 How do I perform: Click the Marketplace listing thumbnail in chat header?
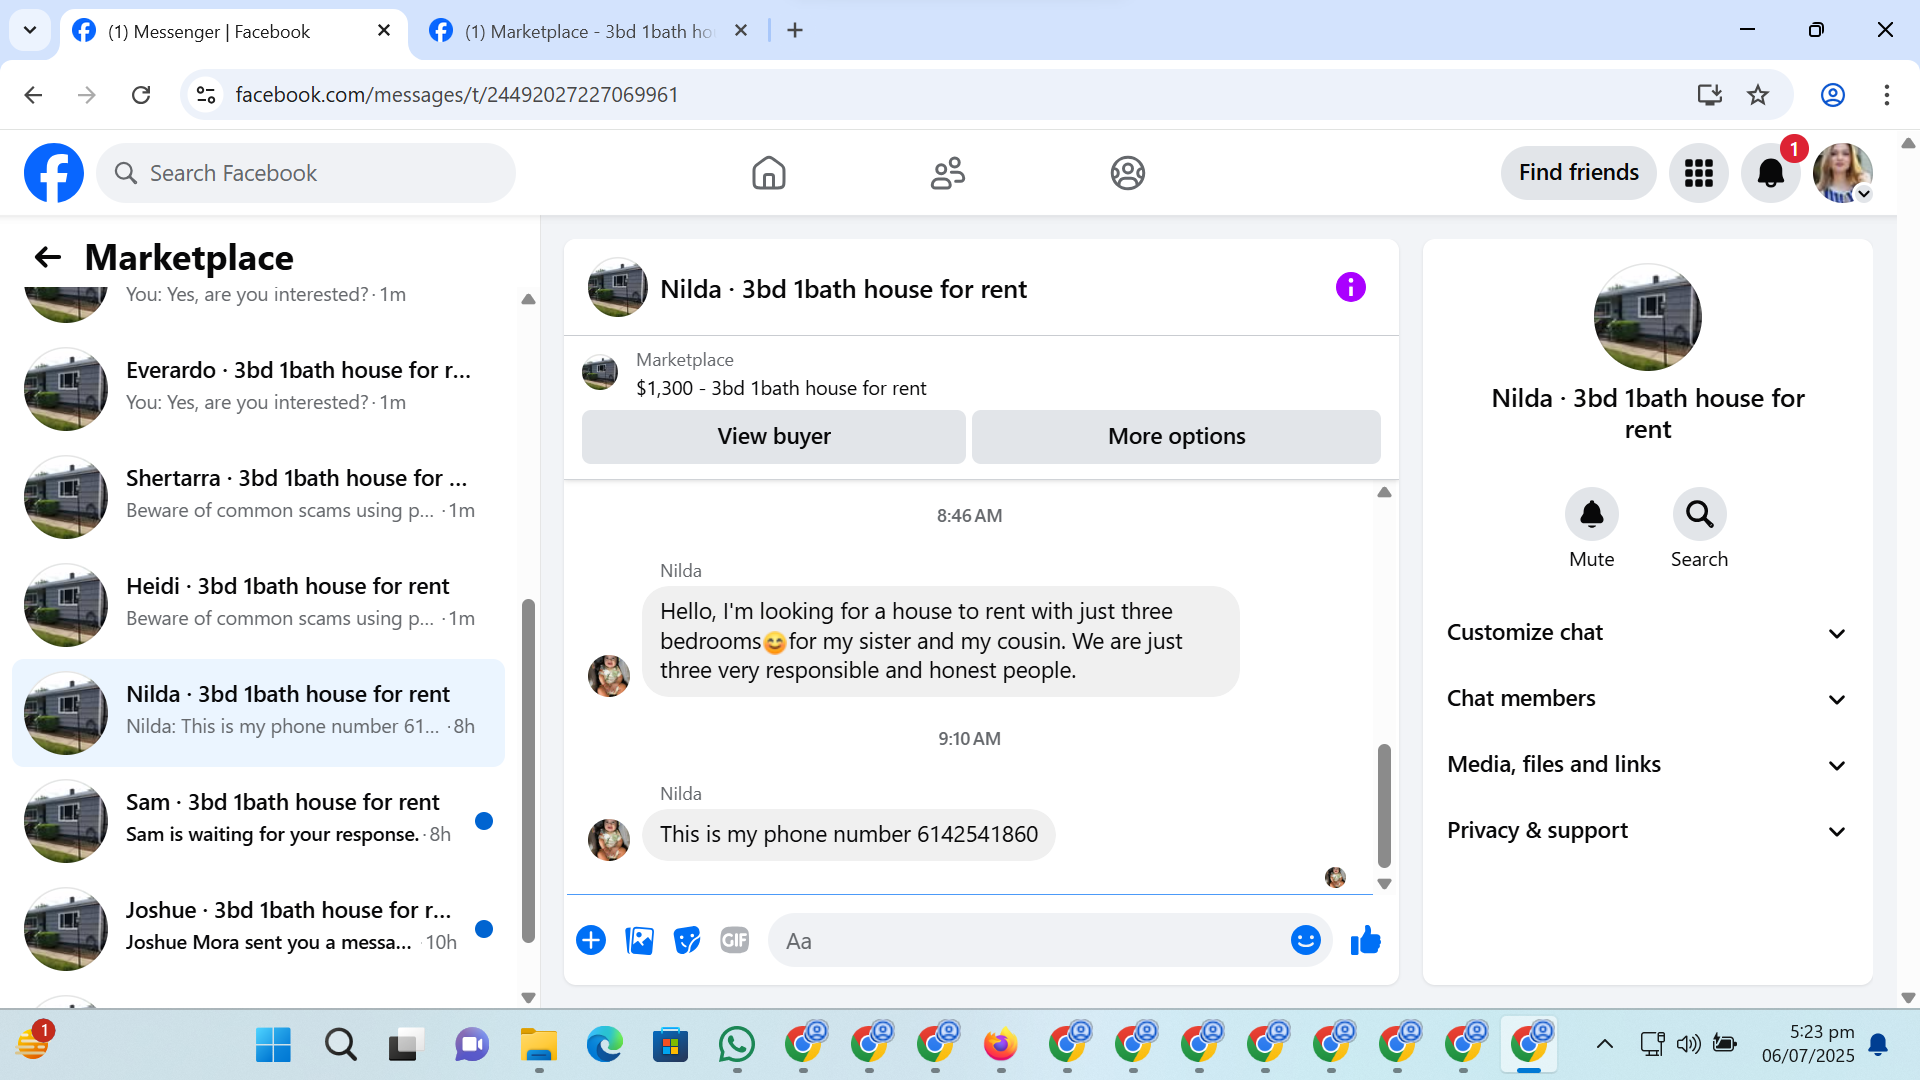600,372
